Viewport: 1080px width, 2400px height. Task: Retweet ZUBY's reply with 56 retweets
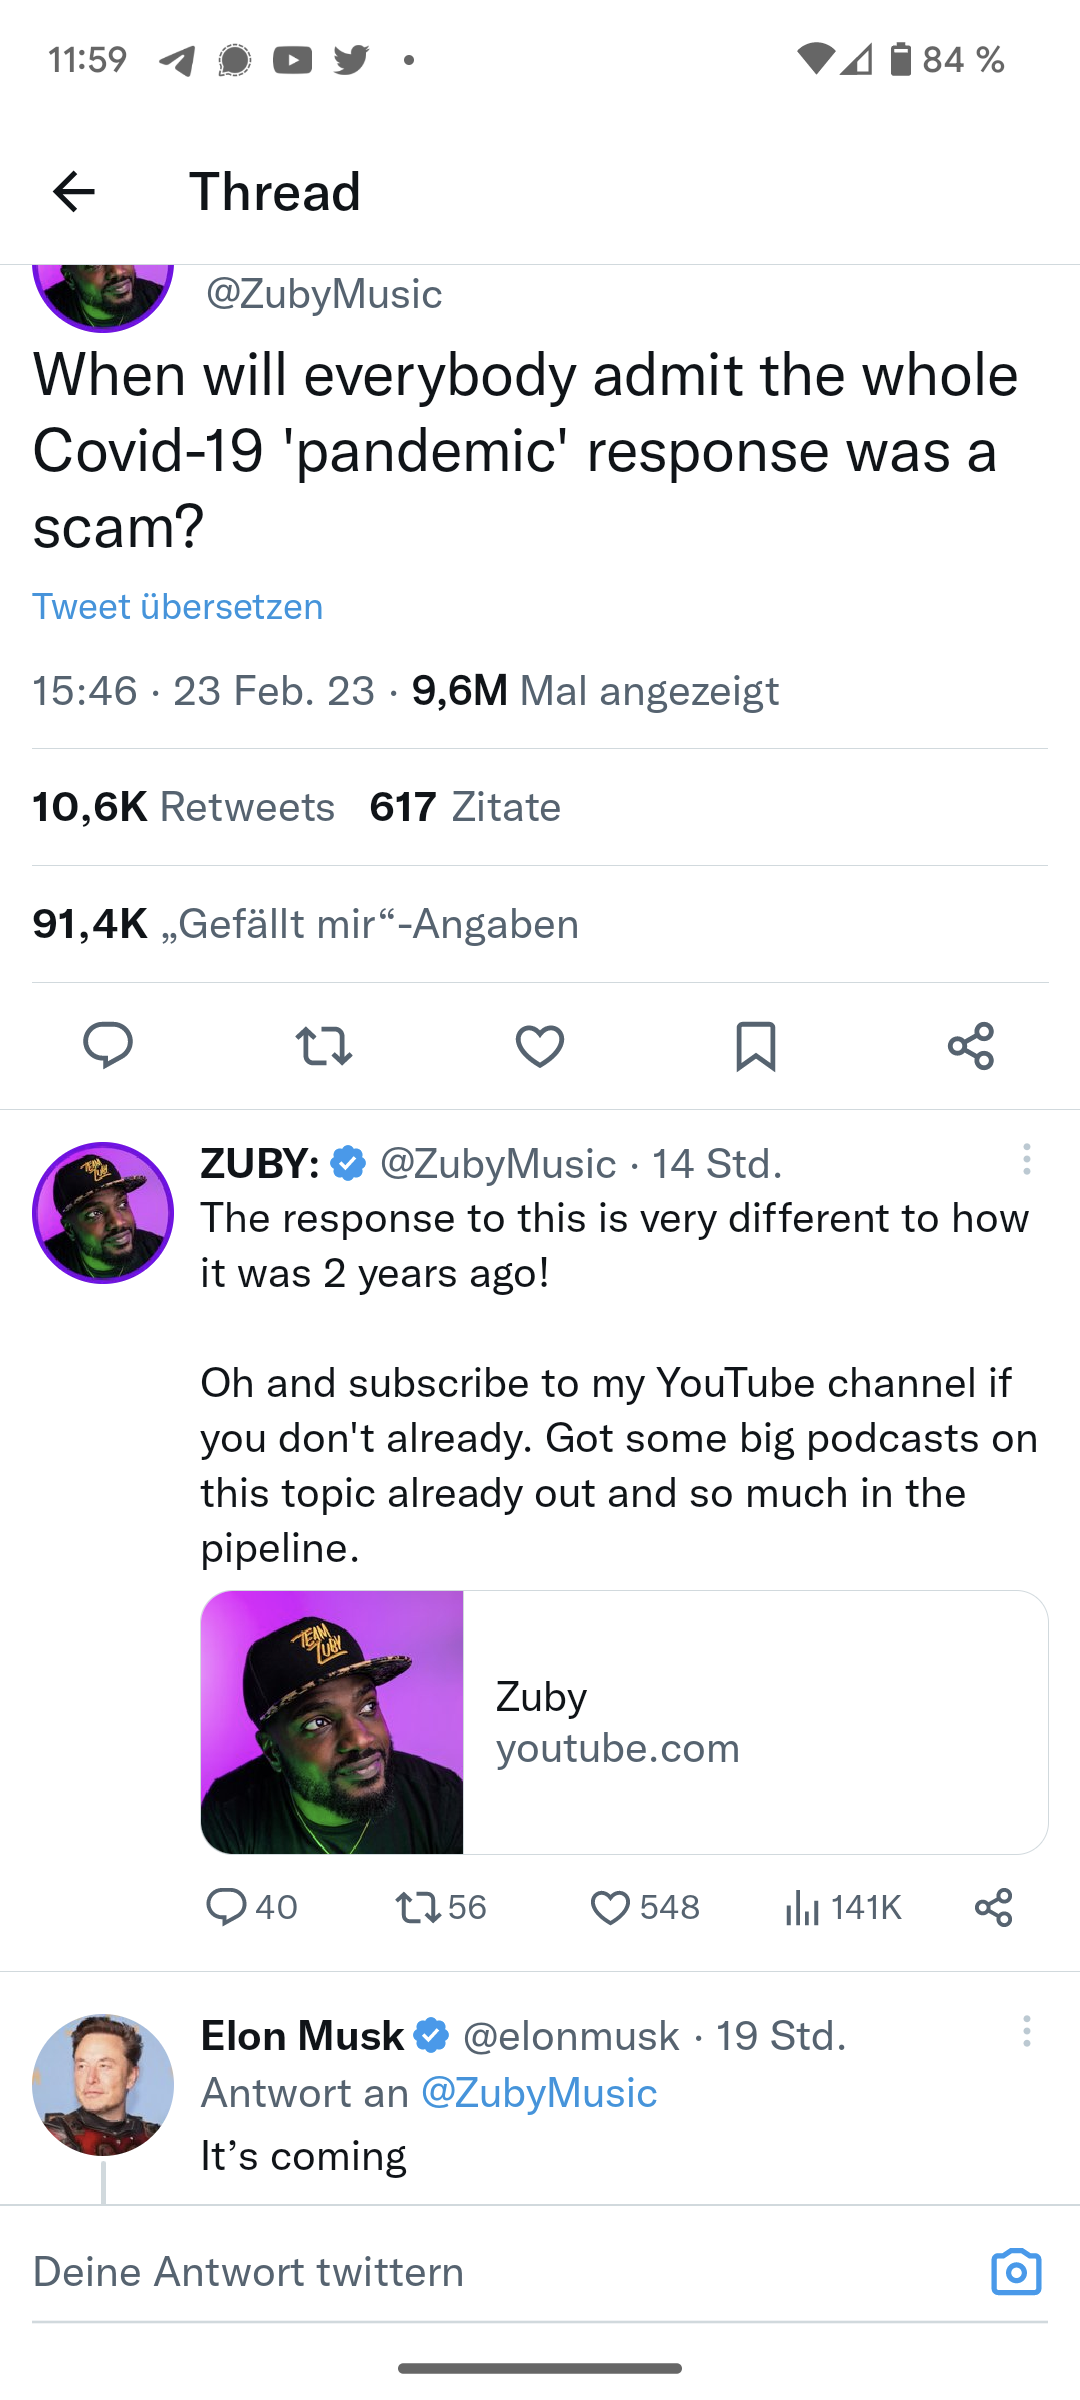(419, 1907)
